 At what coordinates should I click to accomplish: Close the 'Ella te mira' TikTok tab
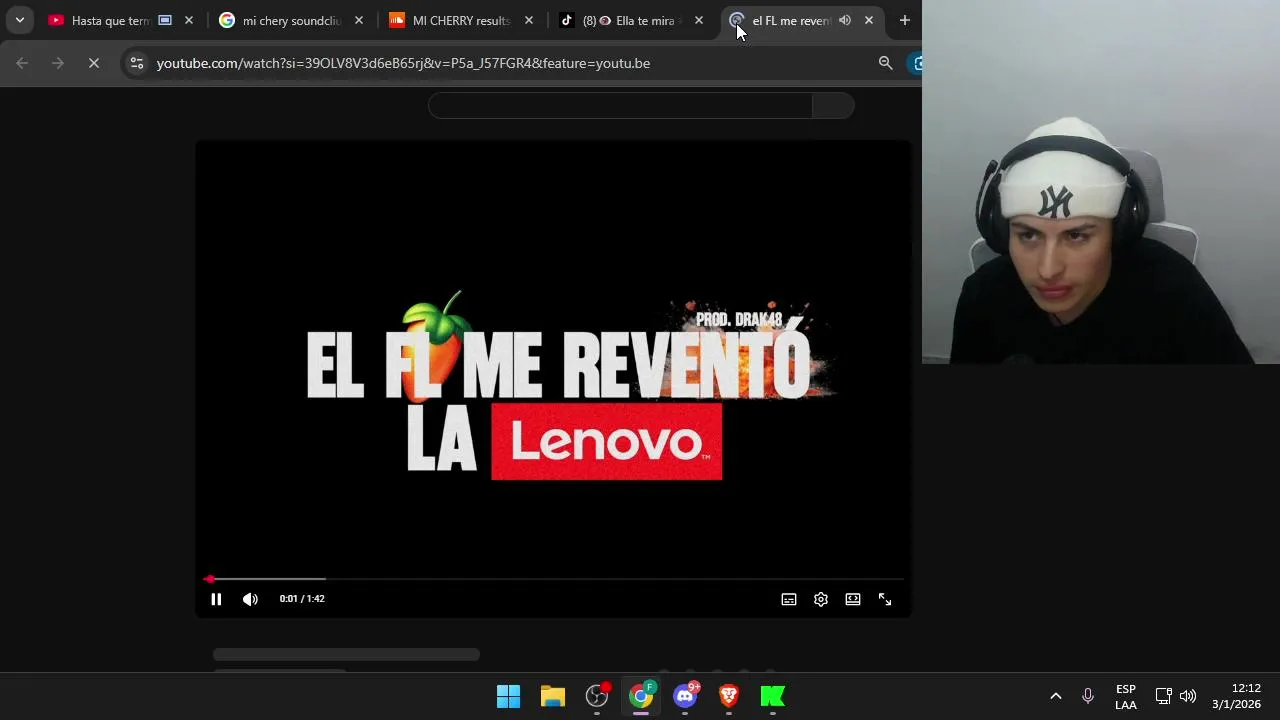coord(699,20)
